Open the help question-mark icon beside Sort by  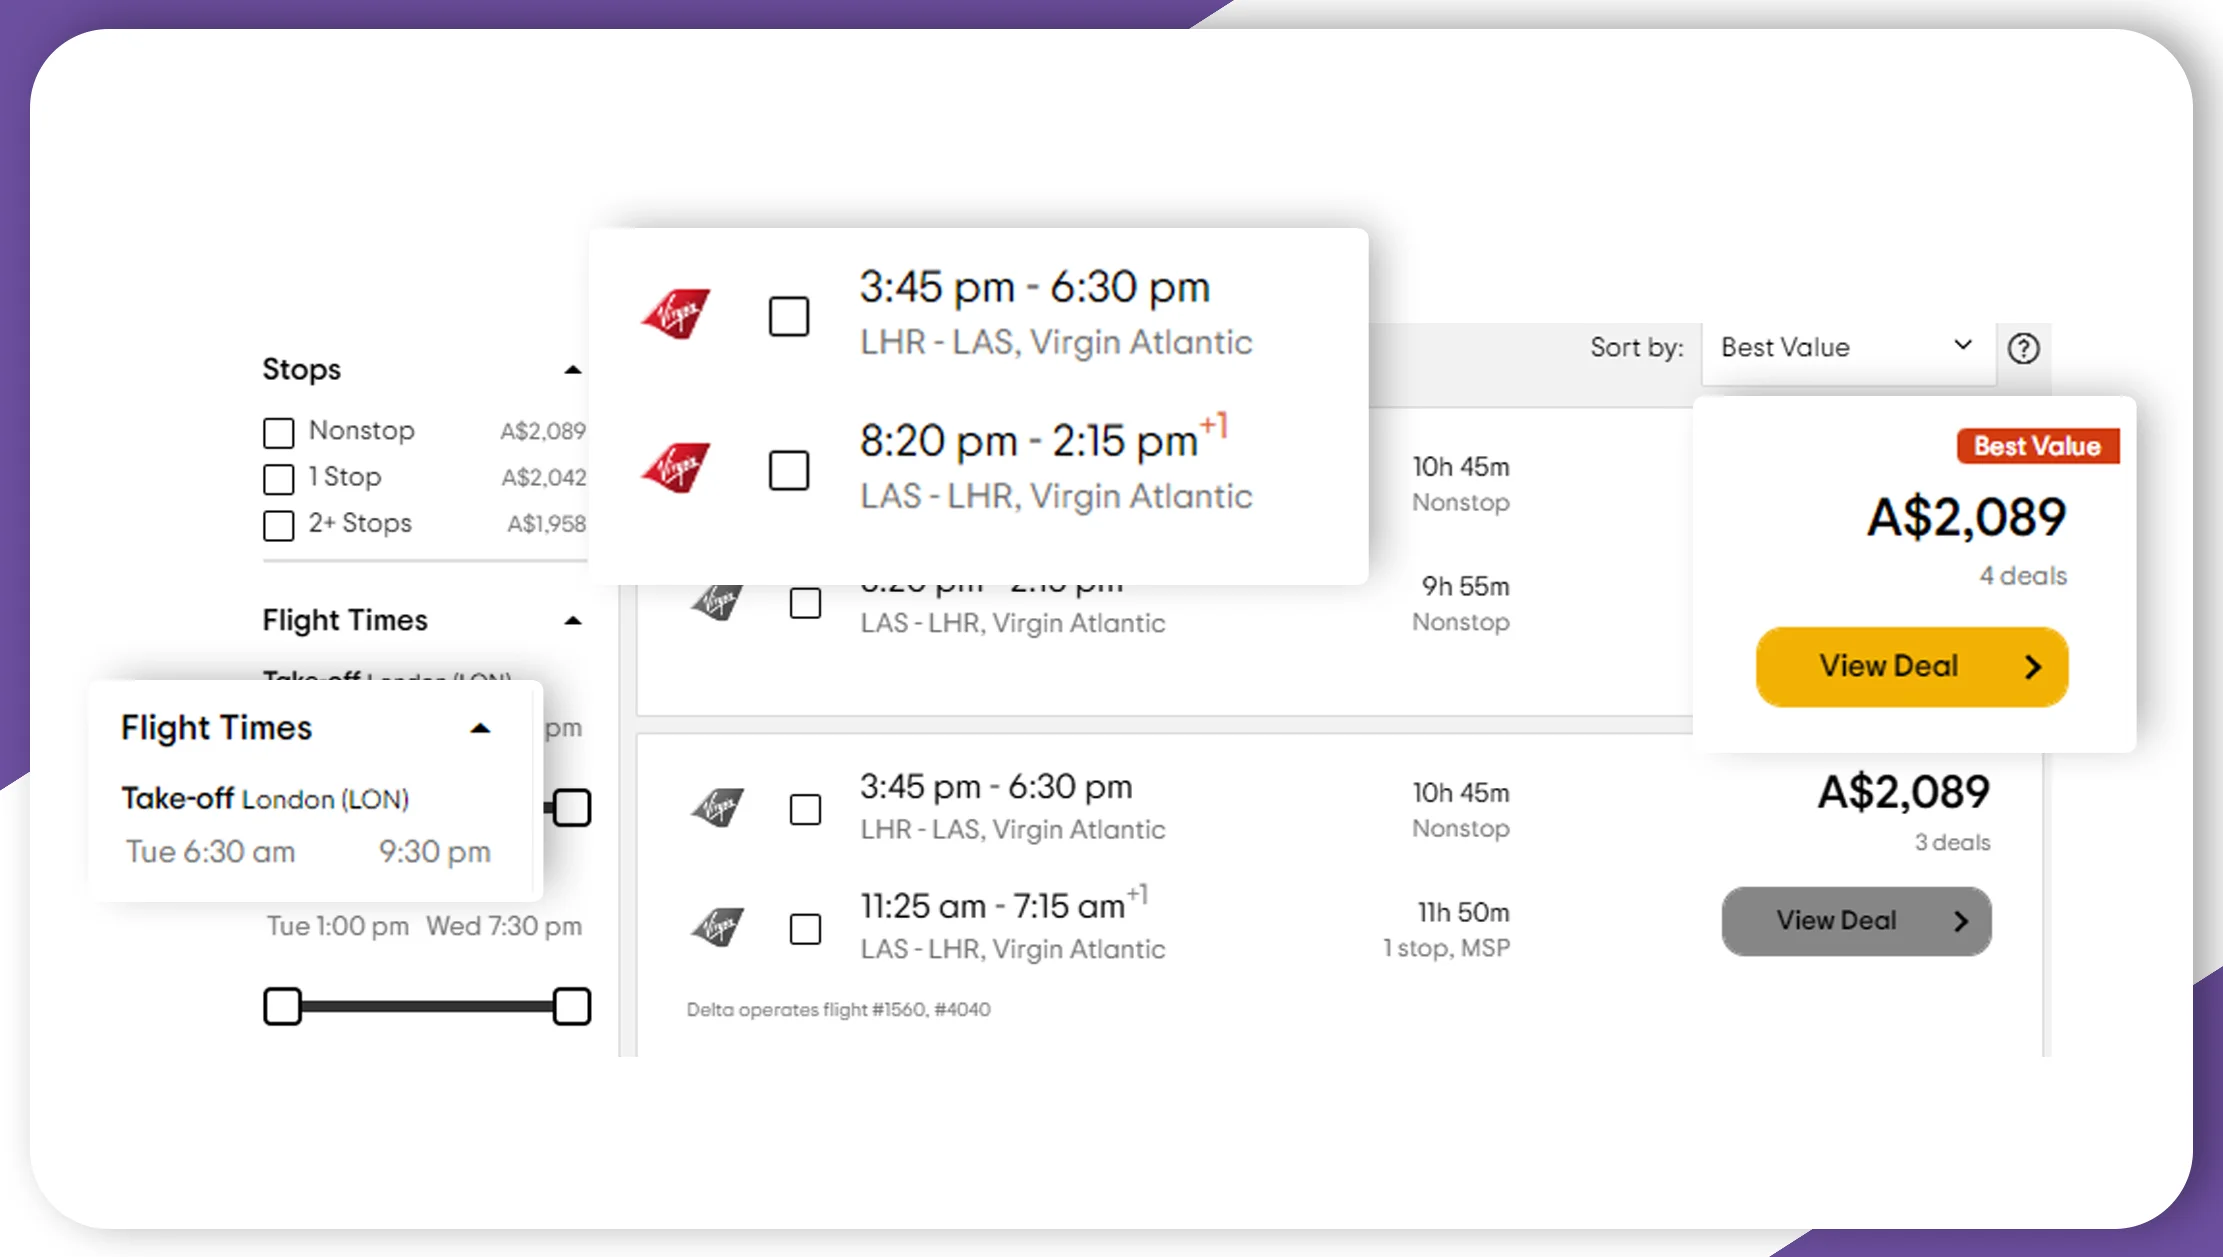2024,348
